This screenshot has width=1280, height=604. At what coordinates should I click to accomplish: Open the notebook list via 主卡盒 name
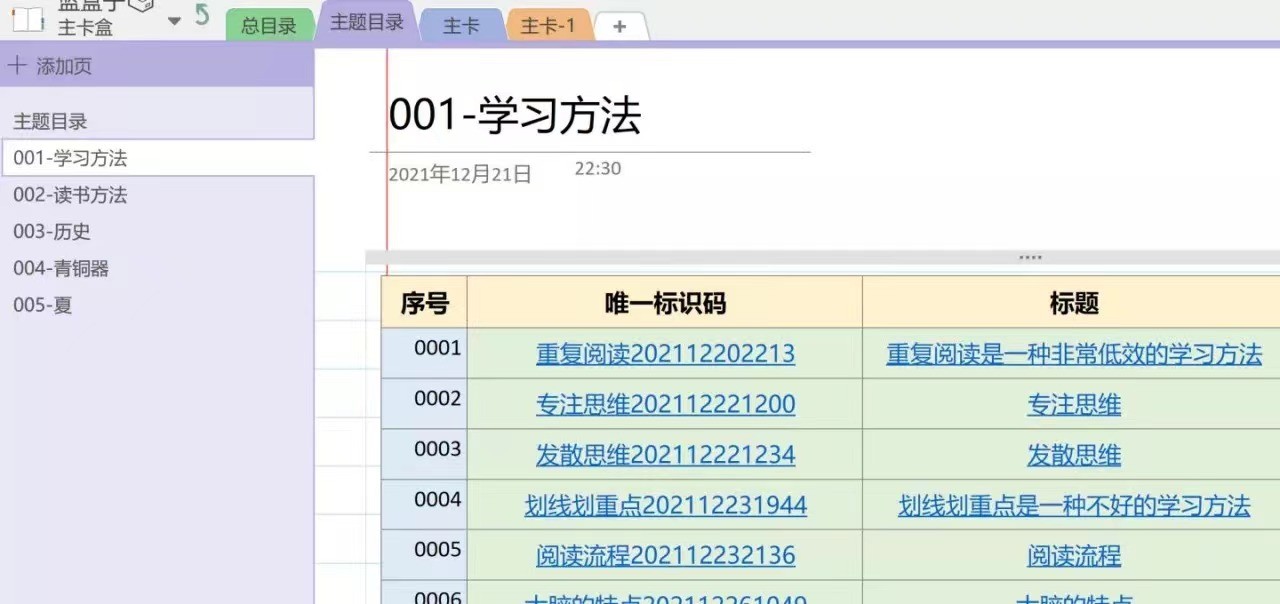pyautogui.click(x=85, y=27)
